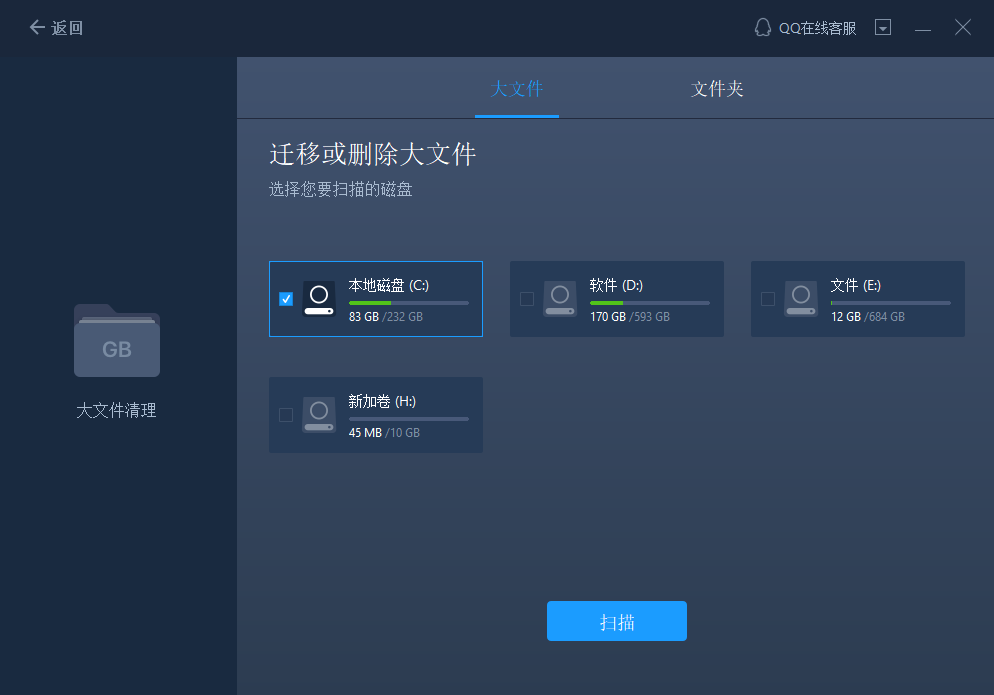The width and height of the screenshot is (994, 695).
Task: Switch to the 文件夹 tab
Action: [x=717, y=89]
